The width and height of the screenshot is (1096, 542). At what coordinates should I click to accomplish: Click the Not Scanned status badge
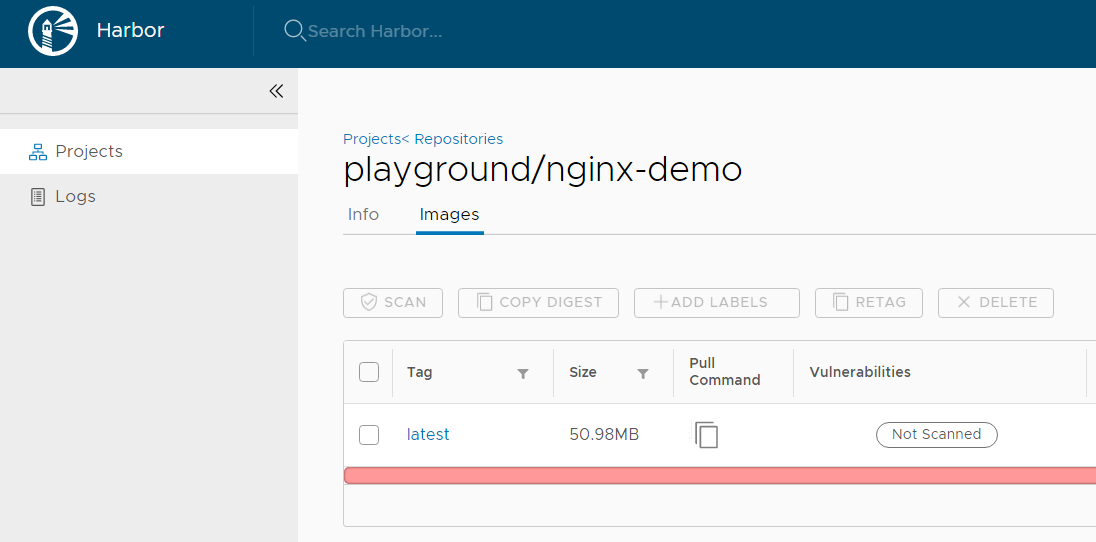(x=937, y=434)
